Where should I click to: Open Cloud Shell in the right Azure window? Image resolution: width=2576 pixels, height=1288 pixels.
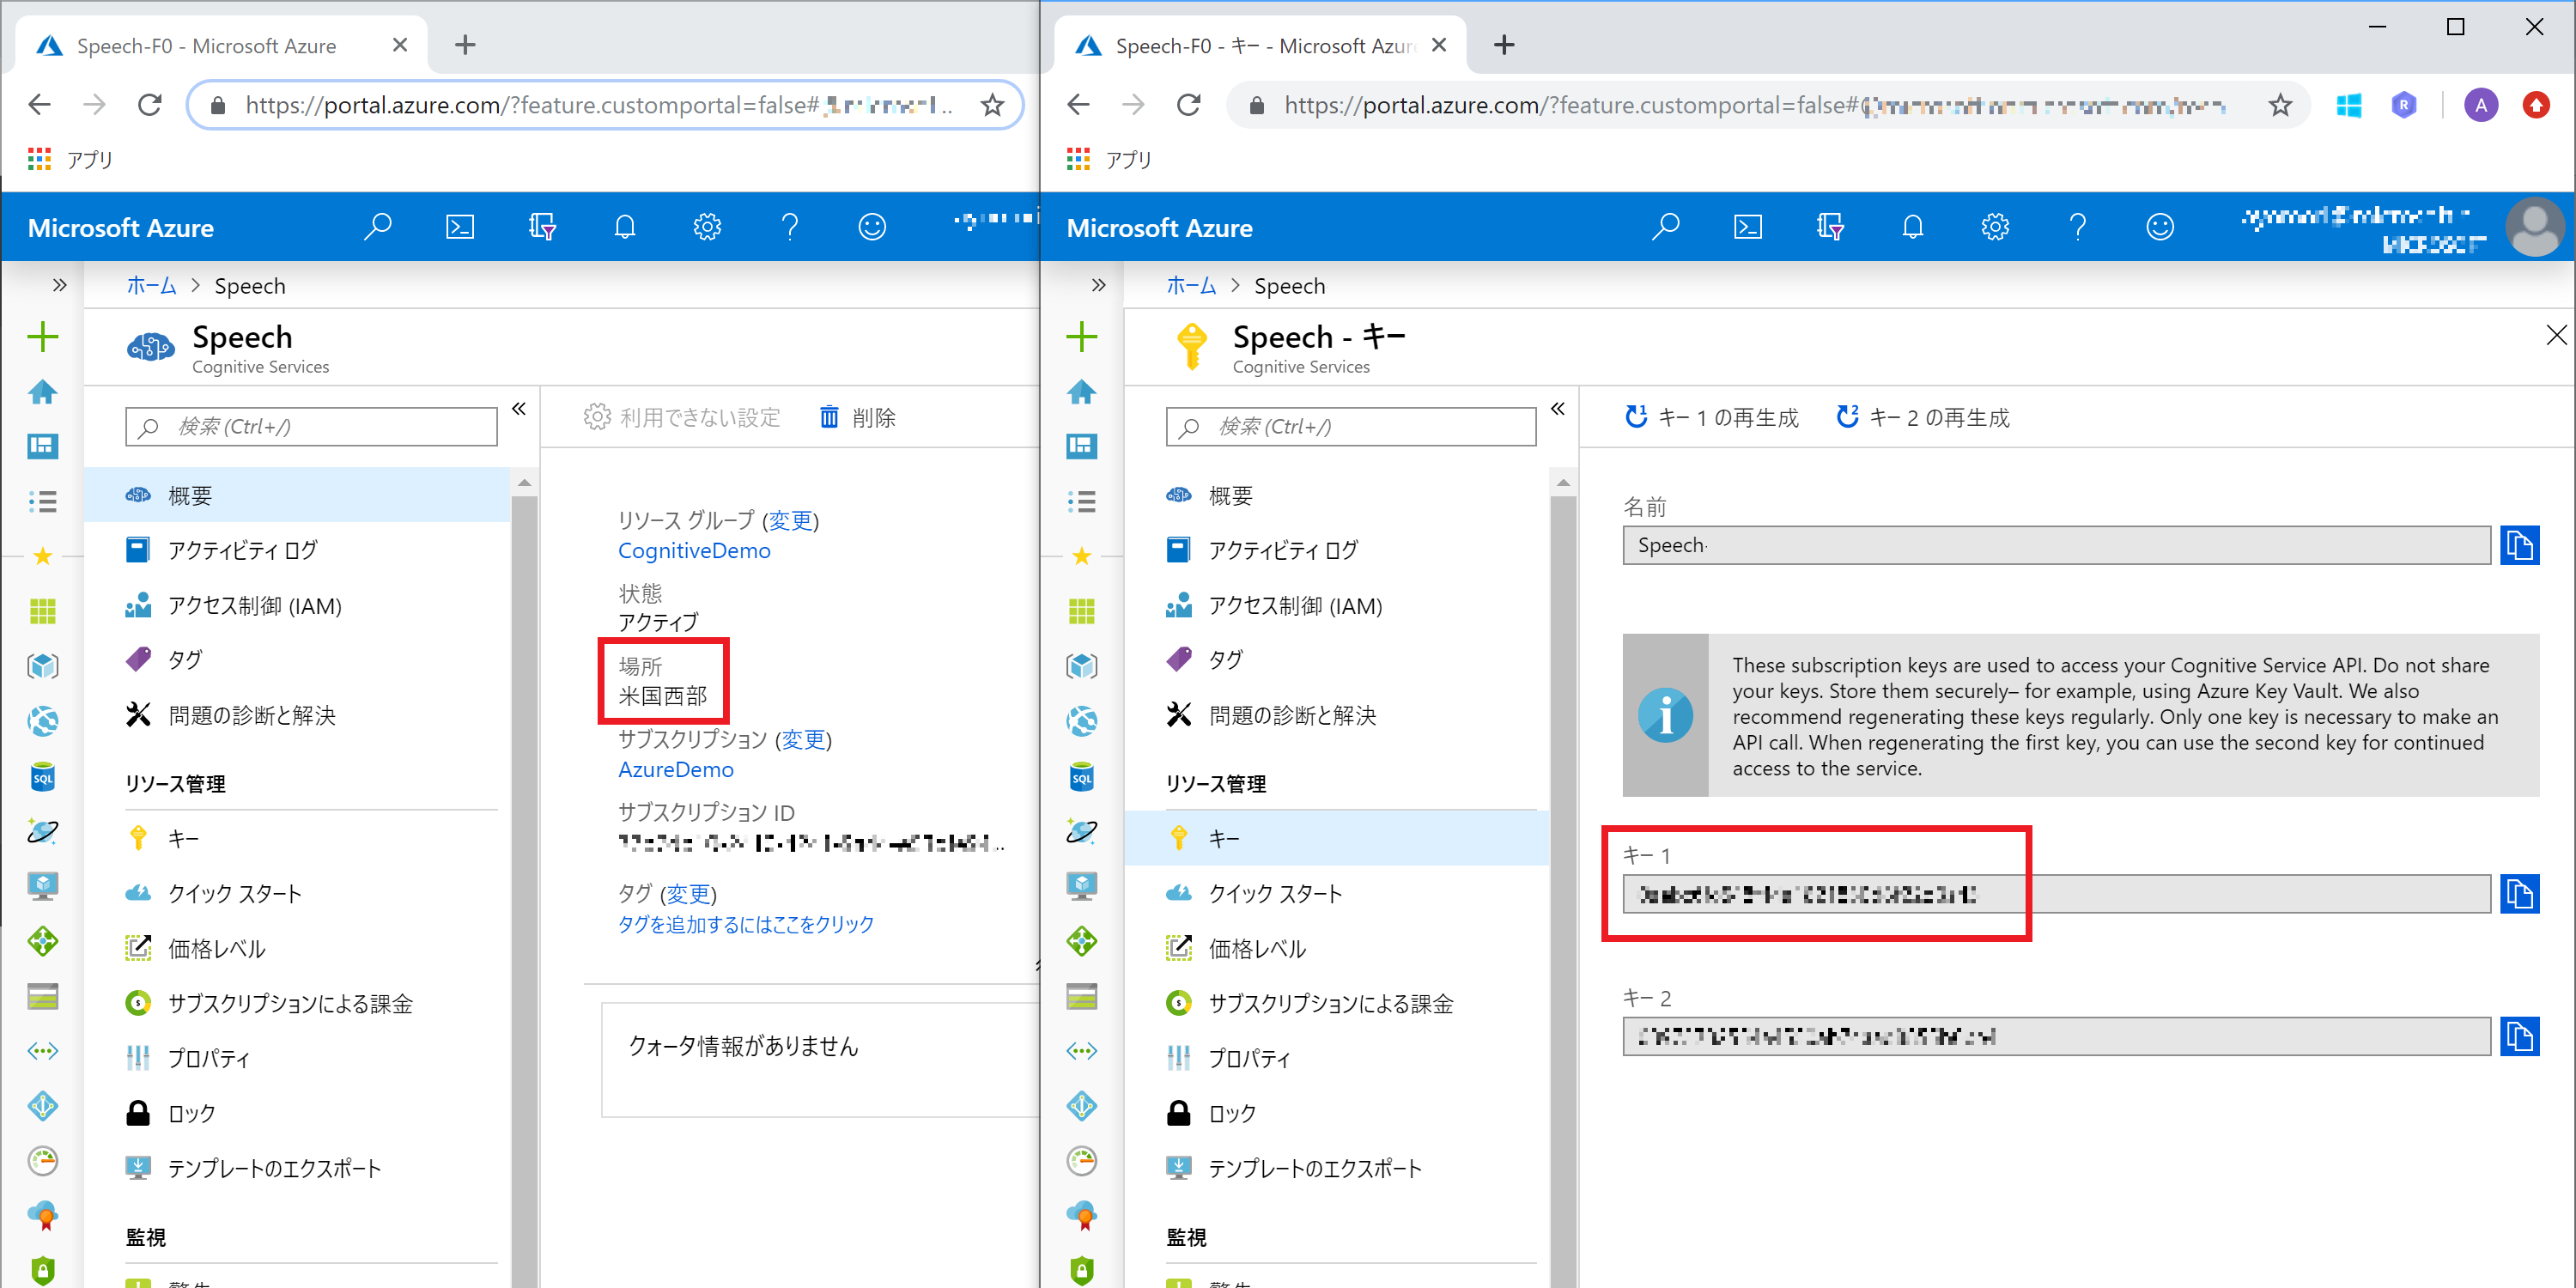click(x=1747, y=228)
